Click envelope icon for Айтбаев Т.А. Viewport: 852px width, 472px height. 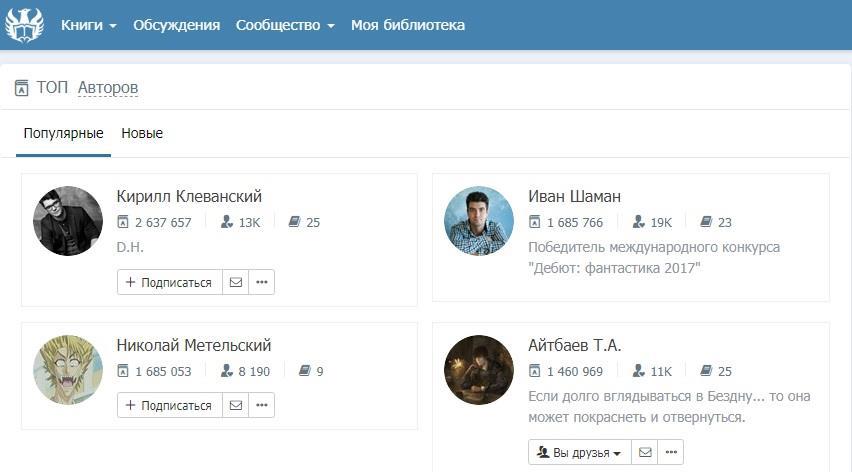point(645,452)
